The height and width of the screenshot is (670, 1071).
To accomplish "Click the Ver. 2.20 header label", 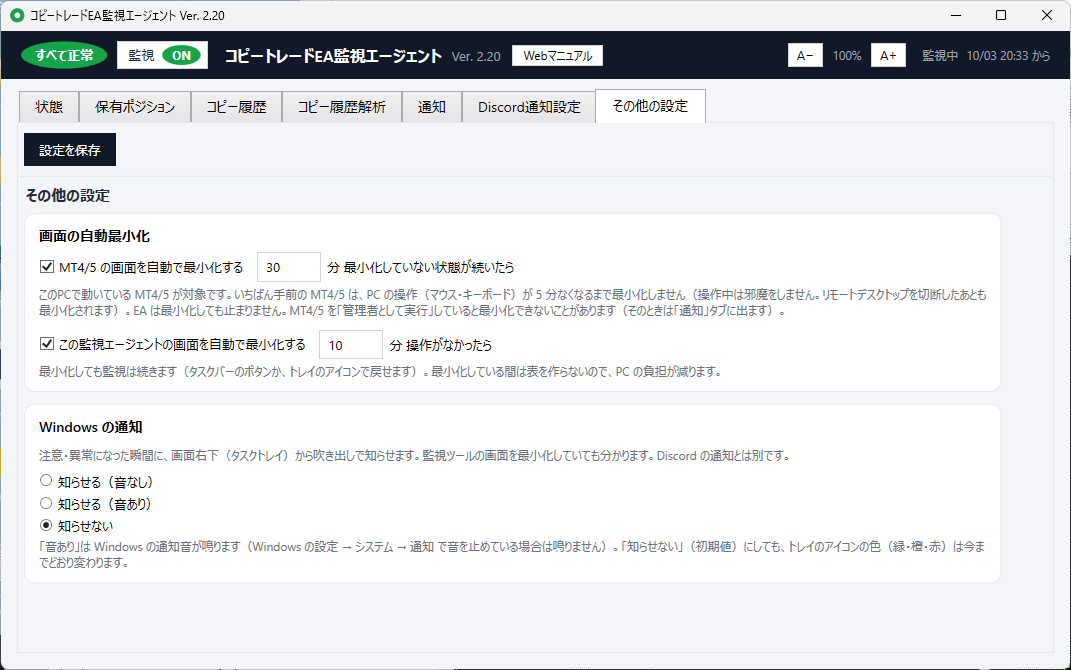I will [x=476, y=56].
